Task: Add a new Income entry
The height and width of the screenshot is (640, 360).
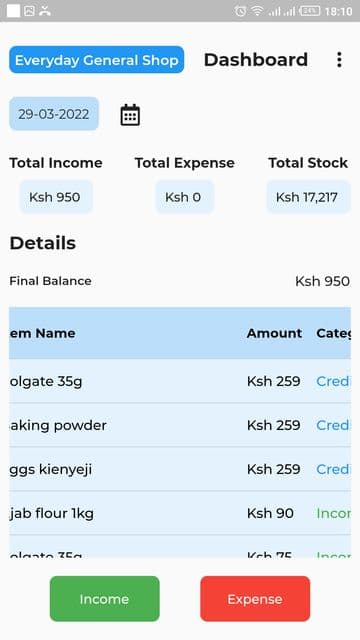Action: pos(104,599)
